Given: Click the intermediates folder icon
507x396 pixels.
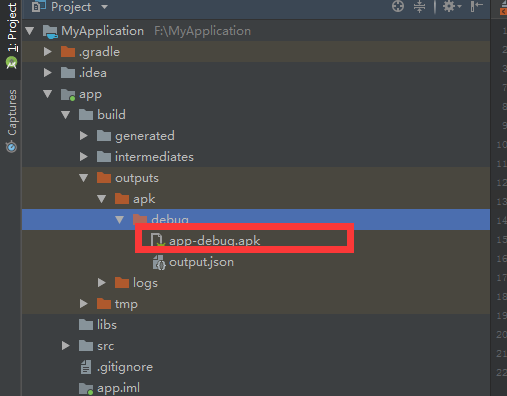Looking at the screenshot, I should (104, 157).
